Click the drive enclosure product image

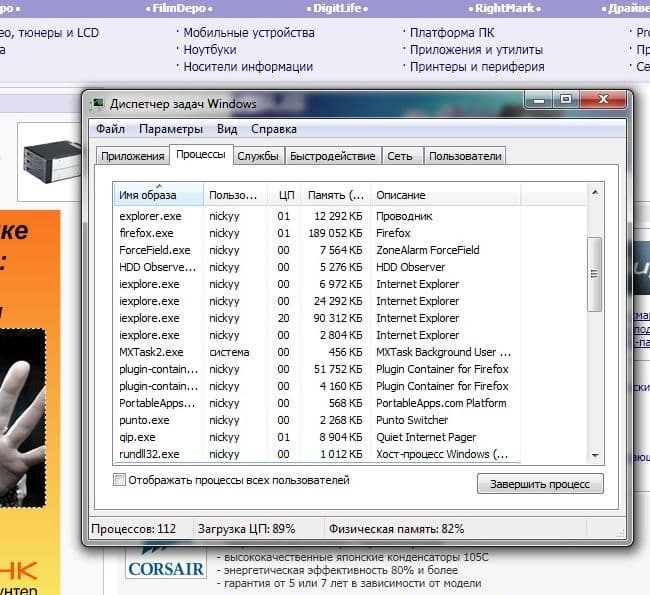point(52,162)
